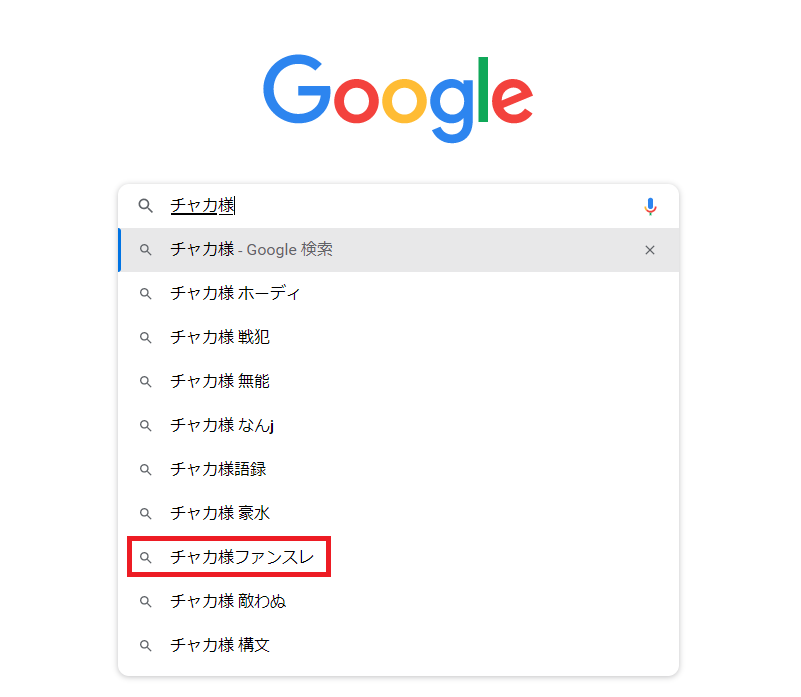The height and width of the screenshot is (697, 801).
Task: Click the magnifier icon beside チャカ様 敵わぬ
Action: [146, 601]
